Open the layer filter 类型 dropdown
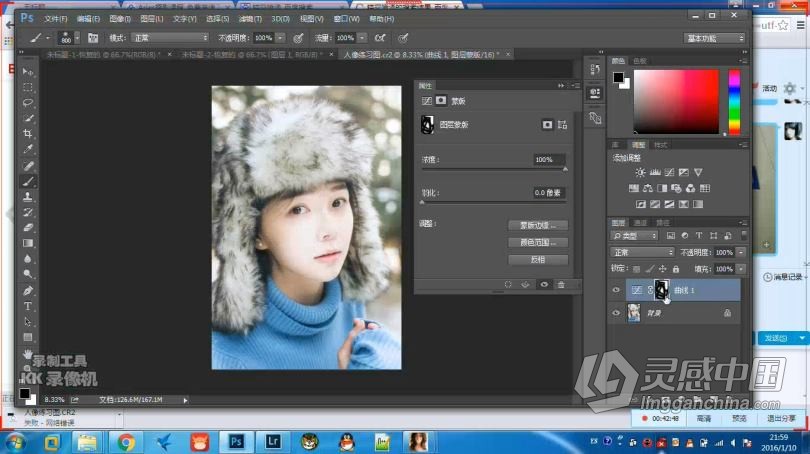This screenshot has width=810, height=454. [634, 236]
